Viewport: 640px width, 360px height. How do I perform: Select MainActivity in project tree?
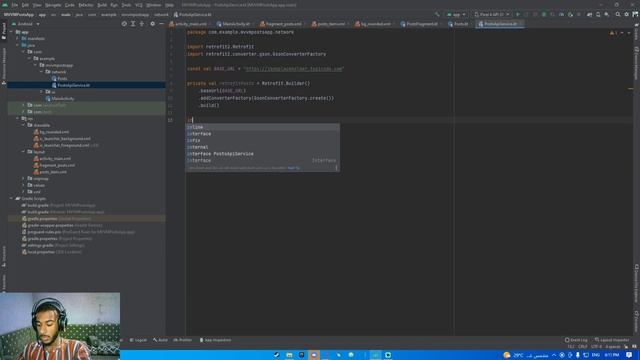(60, 98)
